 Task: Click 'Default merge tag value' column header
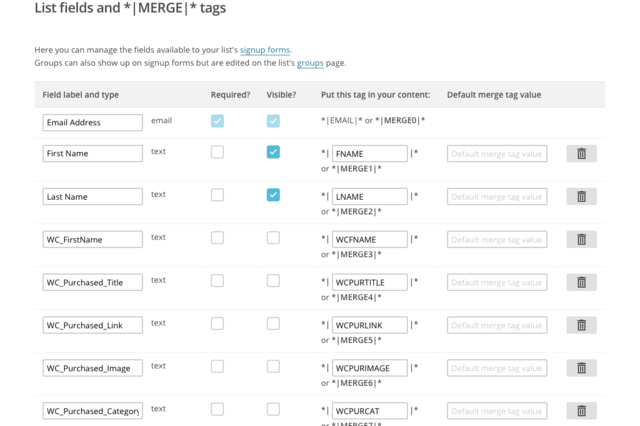click(494, 95)
